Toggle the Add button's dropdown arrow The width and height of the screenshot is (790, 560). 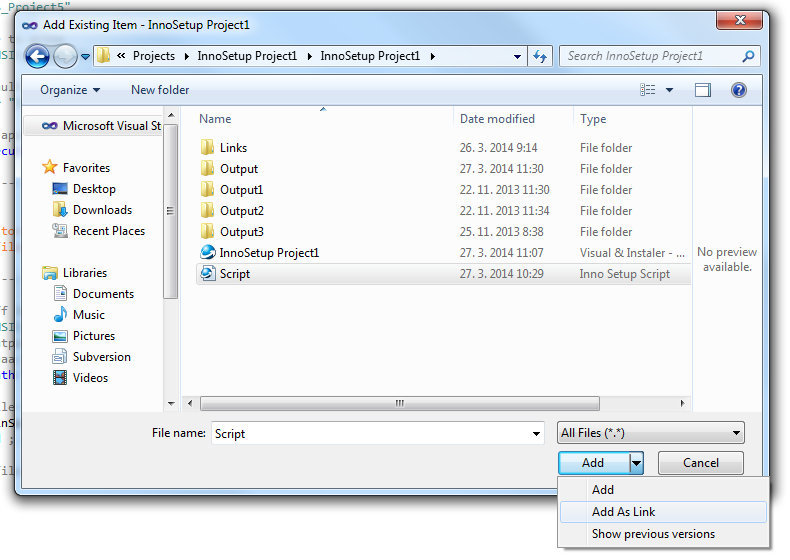pyautogui.click(x=636, y=463)
